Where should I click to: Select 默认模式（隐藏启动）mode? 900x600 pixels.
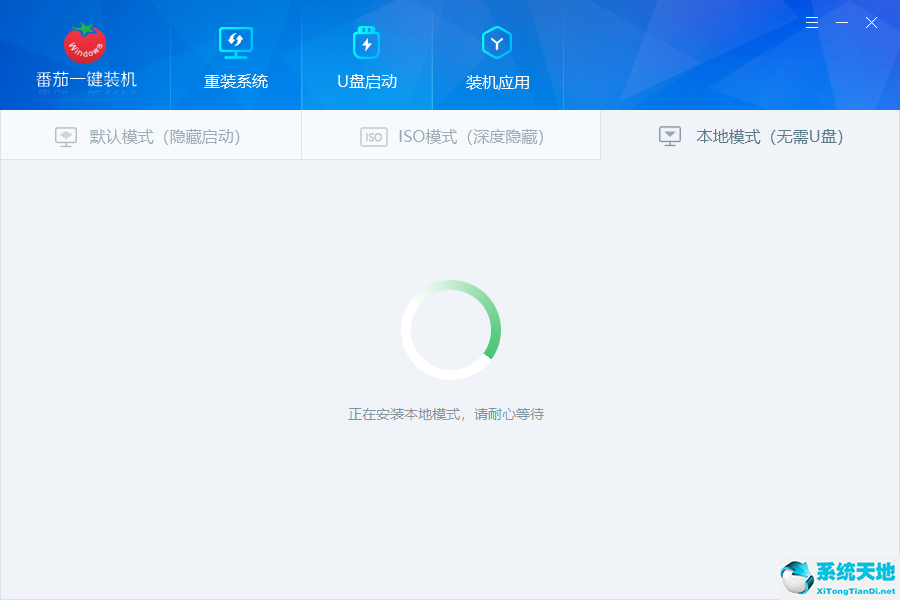coord(150,135)
